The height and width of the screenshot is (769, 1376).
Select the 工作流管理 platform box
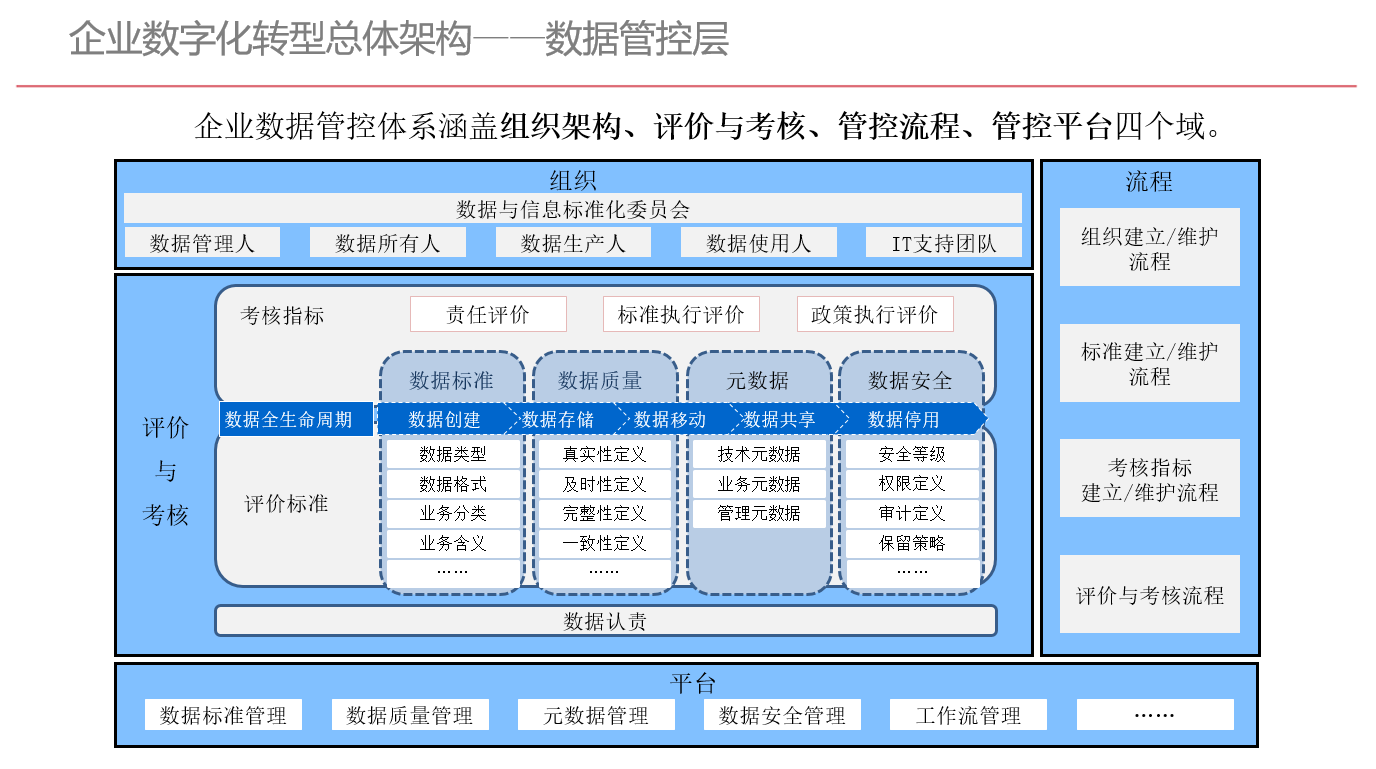[x=969, y=715]
